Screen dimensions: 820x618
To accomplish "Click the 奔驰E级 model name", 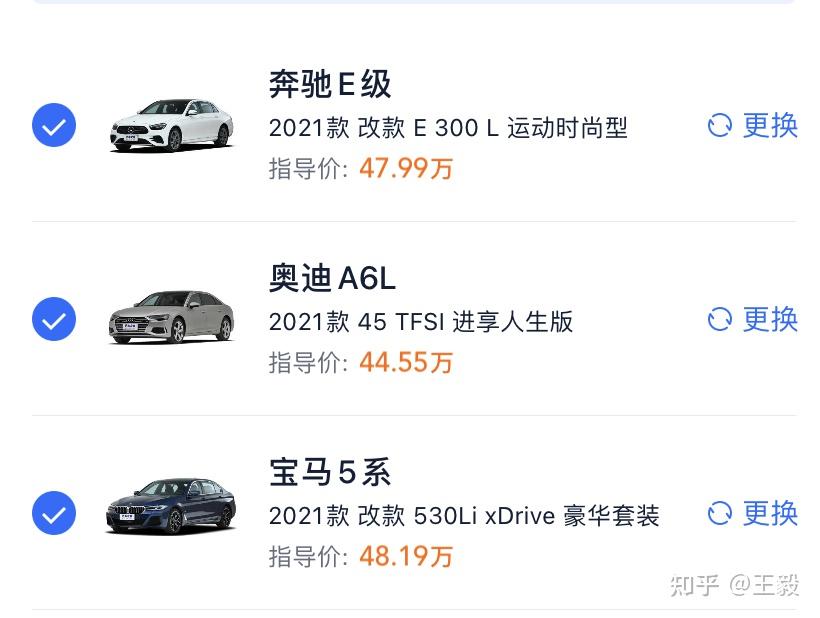I will 330,85.
